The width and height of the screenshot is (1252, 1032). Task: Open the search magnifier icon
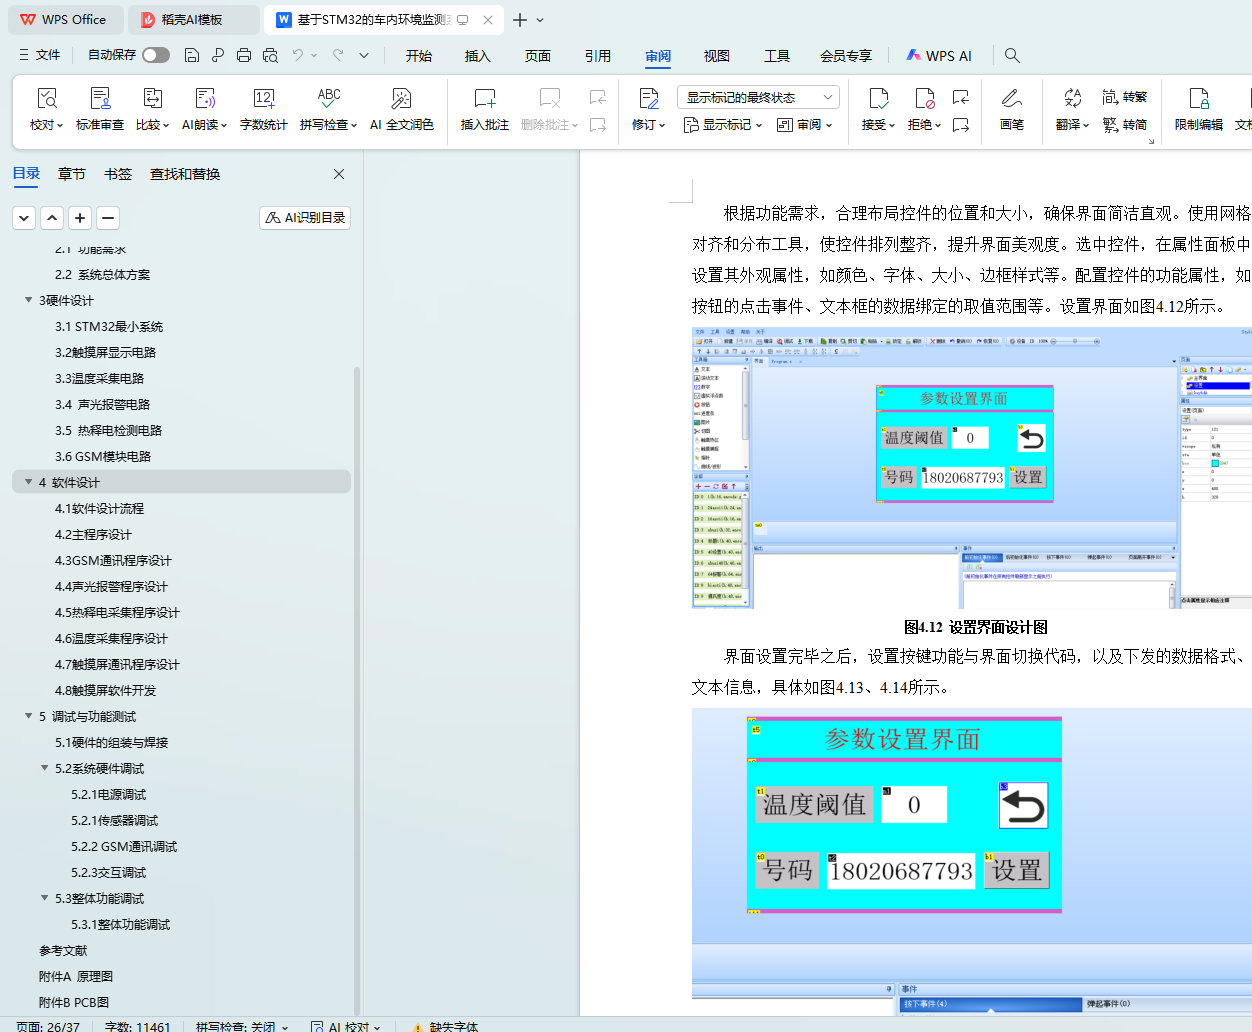(1012, 55)
